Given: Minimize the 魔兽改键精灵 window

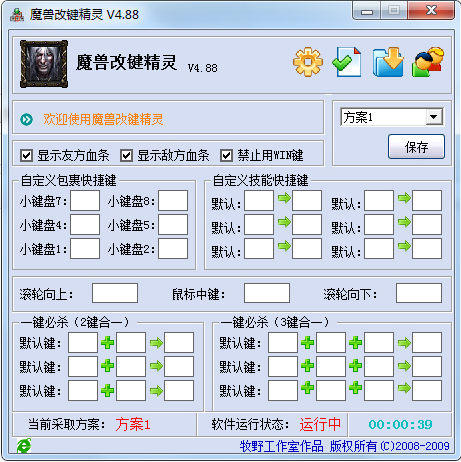Looking at the screenshot, I should point(367,11).
